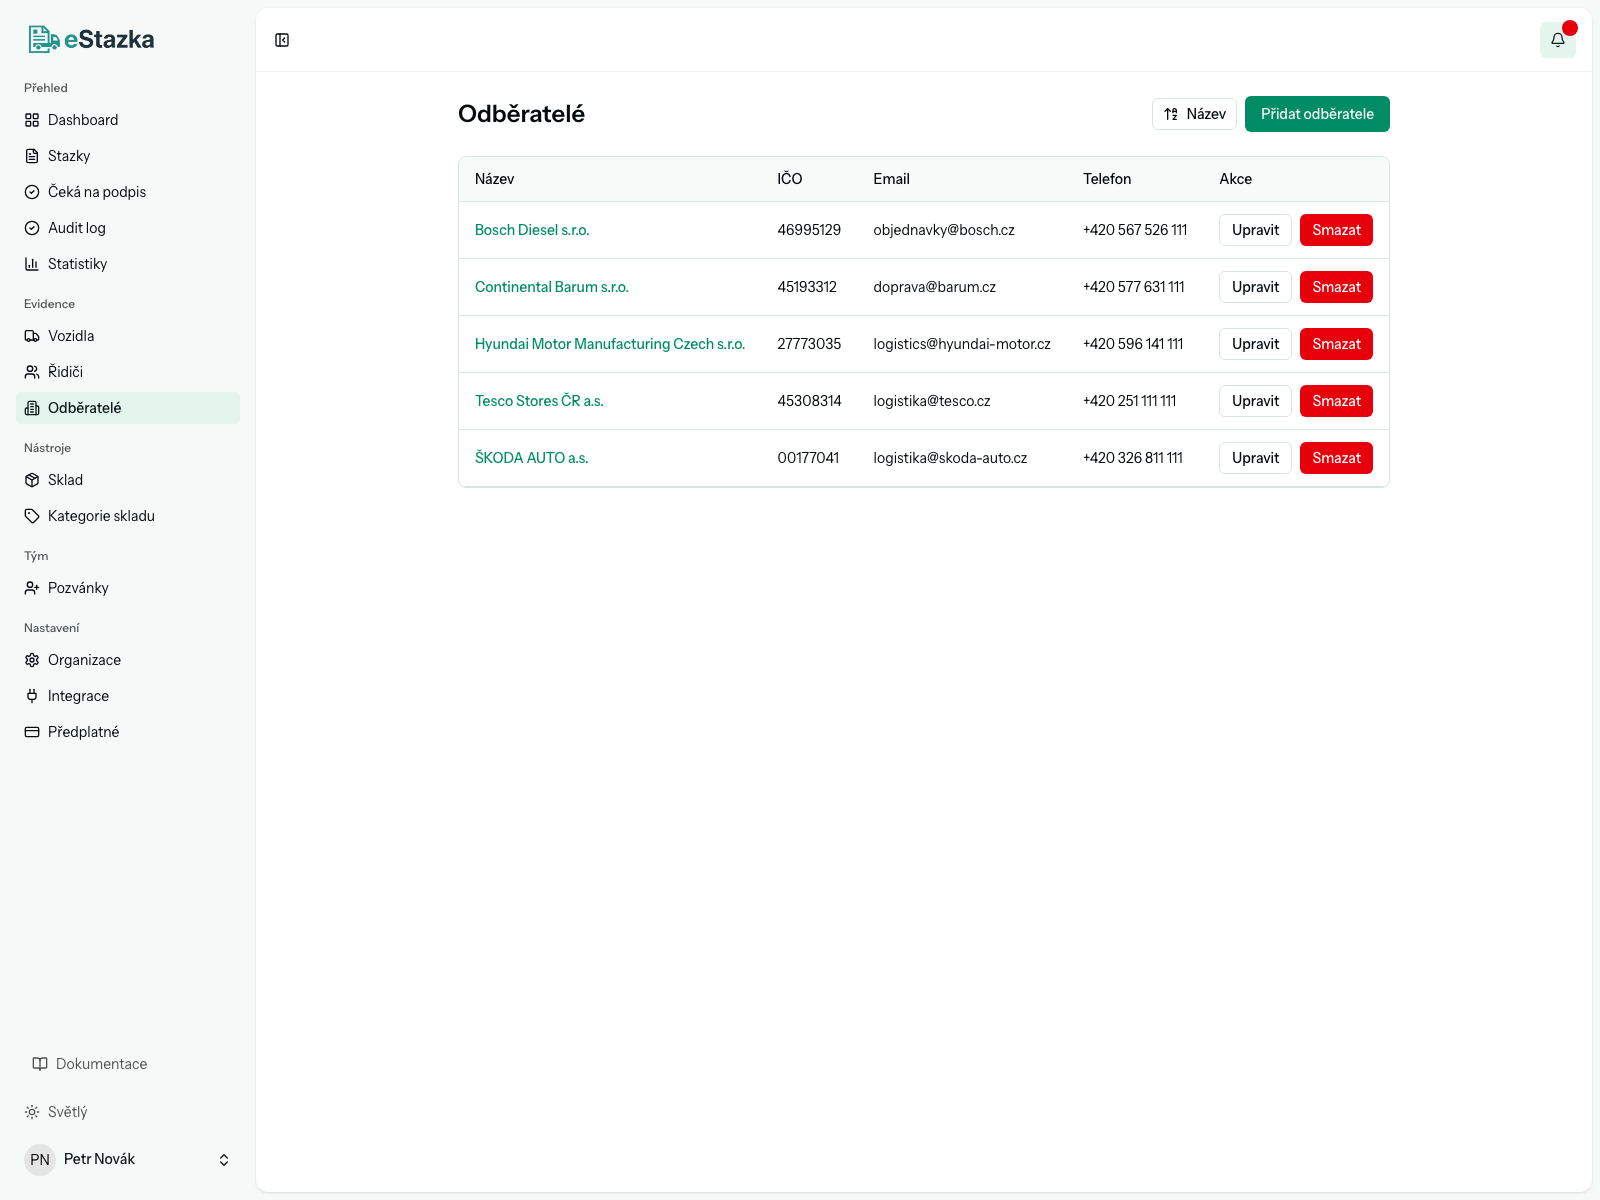Click the Předplatné credit card icon
The width and height of the screenshot is (1600, 1200).
pos(32,732)
